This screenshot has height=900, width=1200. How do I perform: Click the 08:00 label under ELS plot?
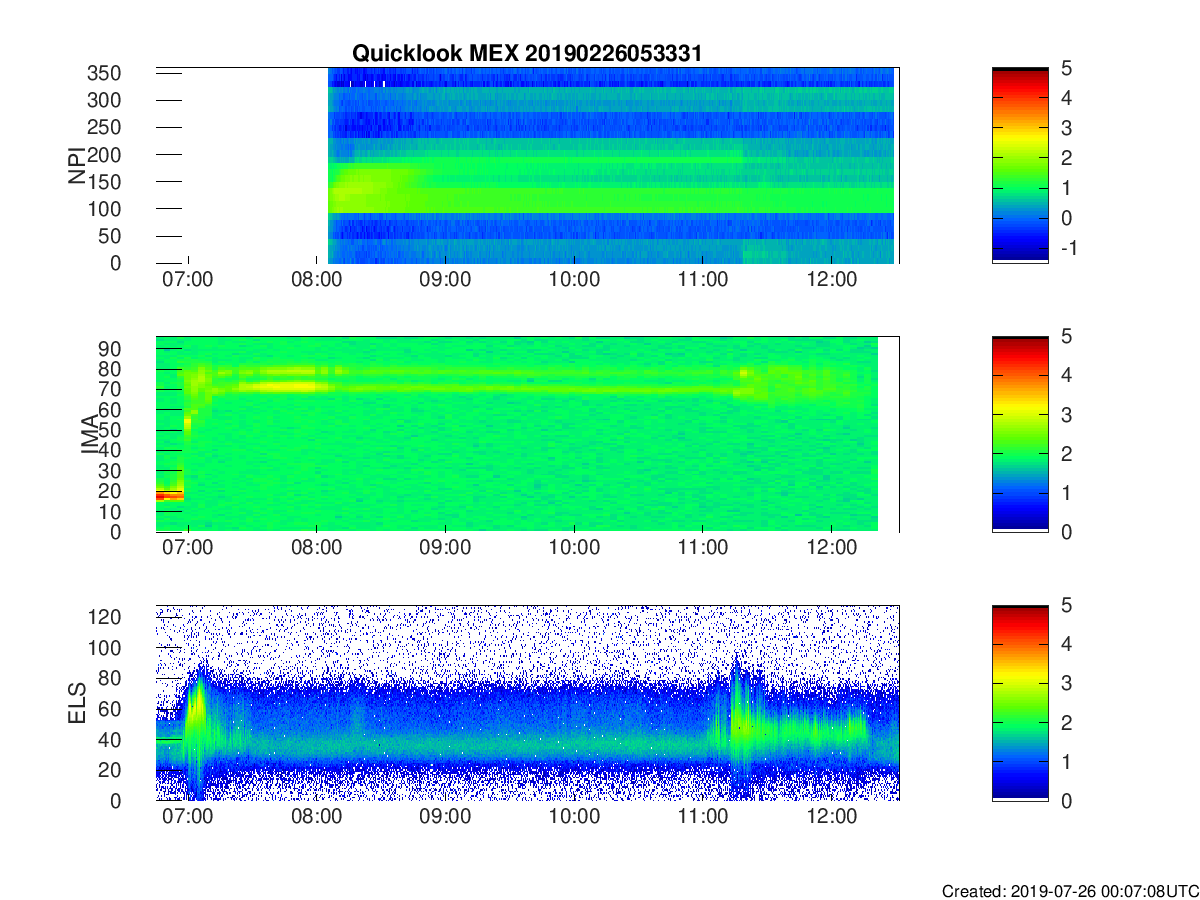tap(316, 817)
